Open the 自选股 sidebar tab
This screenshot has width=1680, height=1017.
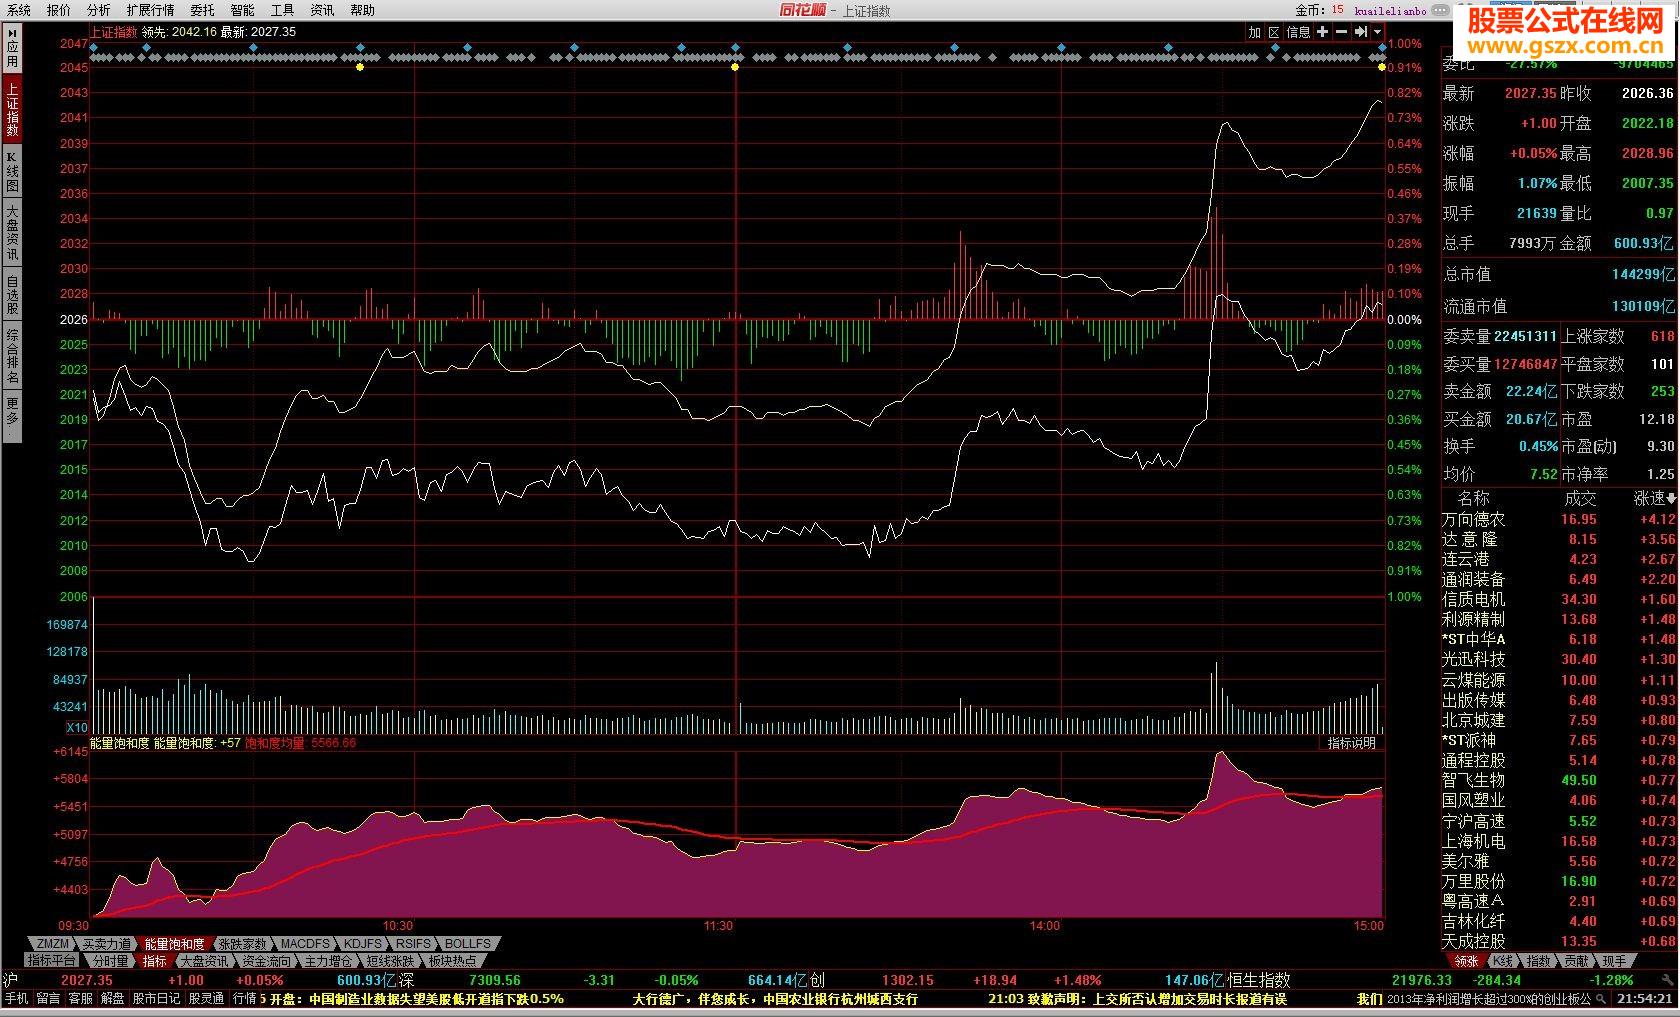(x=12, y=294)
